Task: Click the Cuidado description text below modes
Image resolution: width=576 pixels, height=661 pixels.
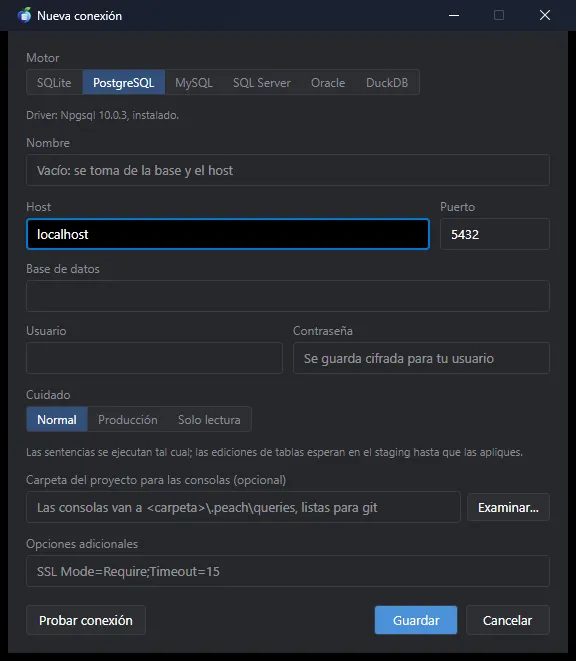Action: pyautogui.click(x=275, y=452)
